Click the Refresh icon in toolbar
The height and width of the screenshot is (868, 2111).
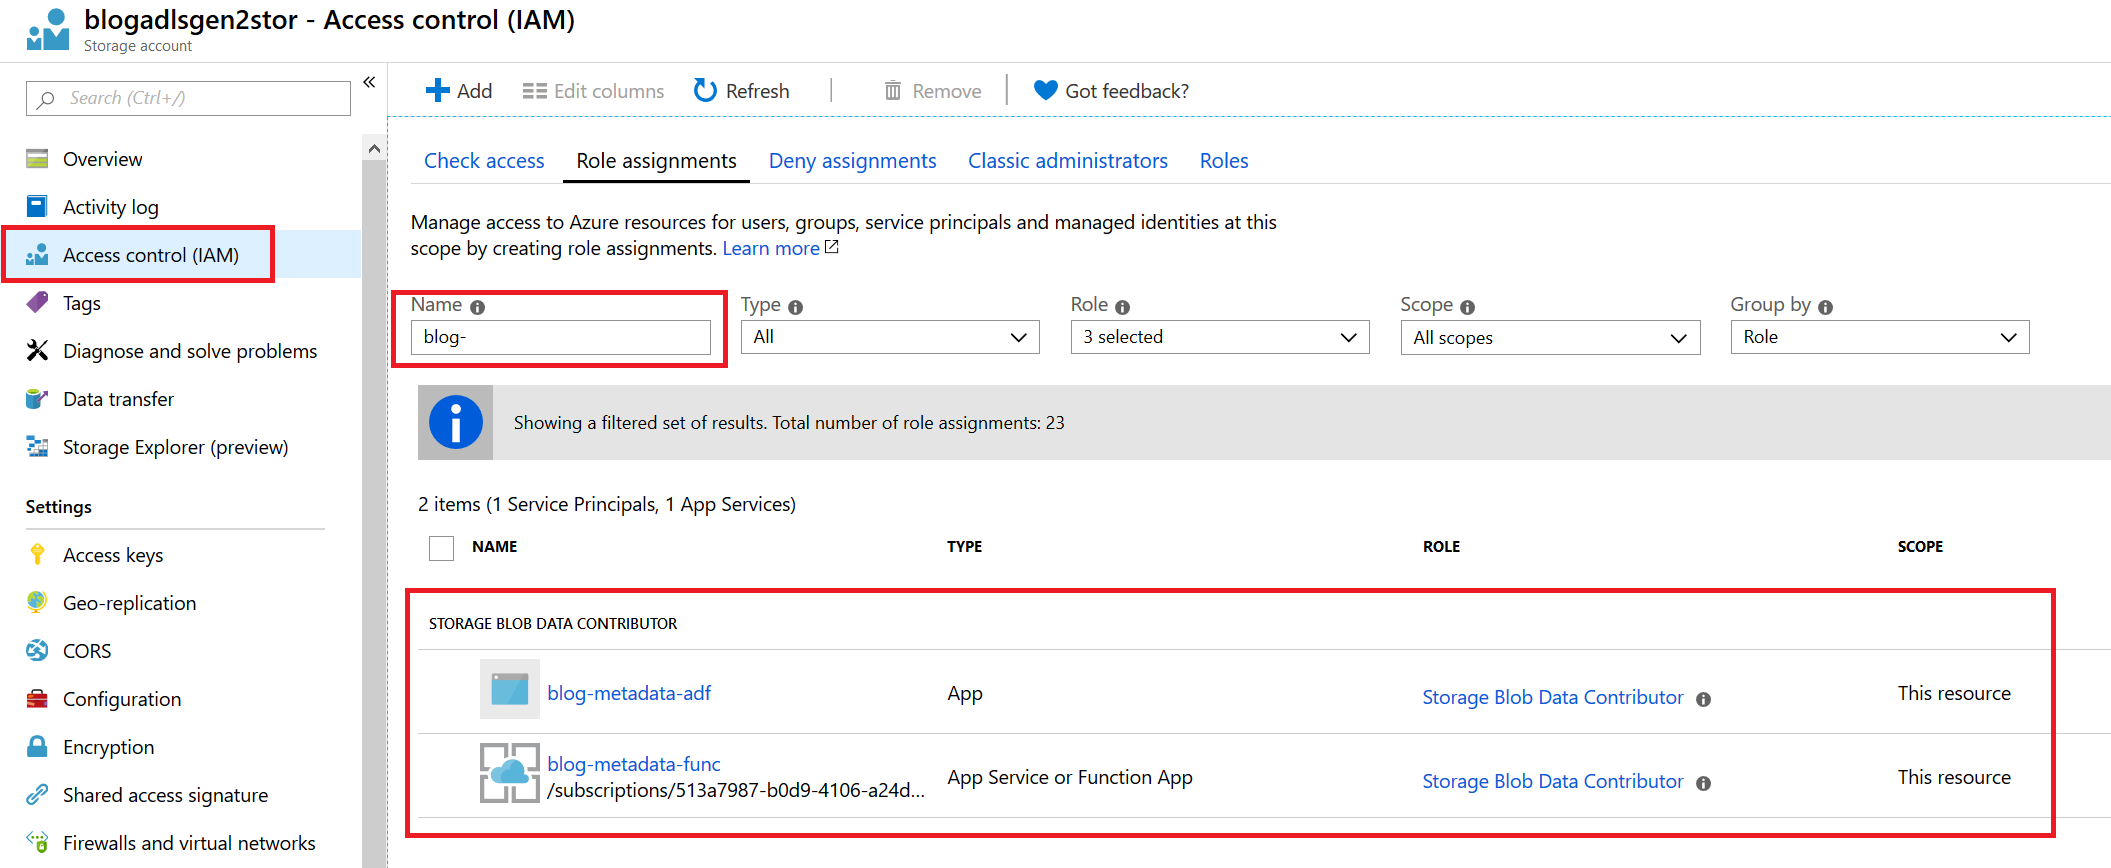pos(705,91)
